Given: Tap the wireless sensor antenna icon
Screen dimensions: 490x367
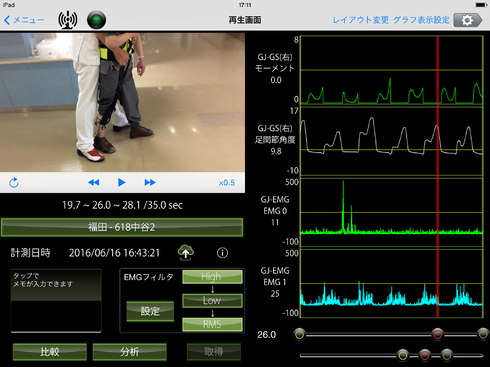Looking at the screenshot, I should click(68, 20).
